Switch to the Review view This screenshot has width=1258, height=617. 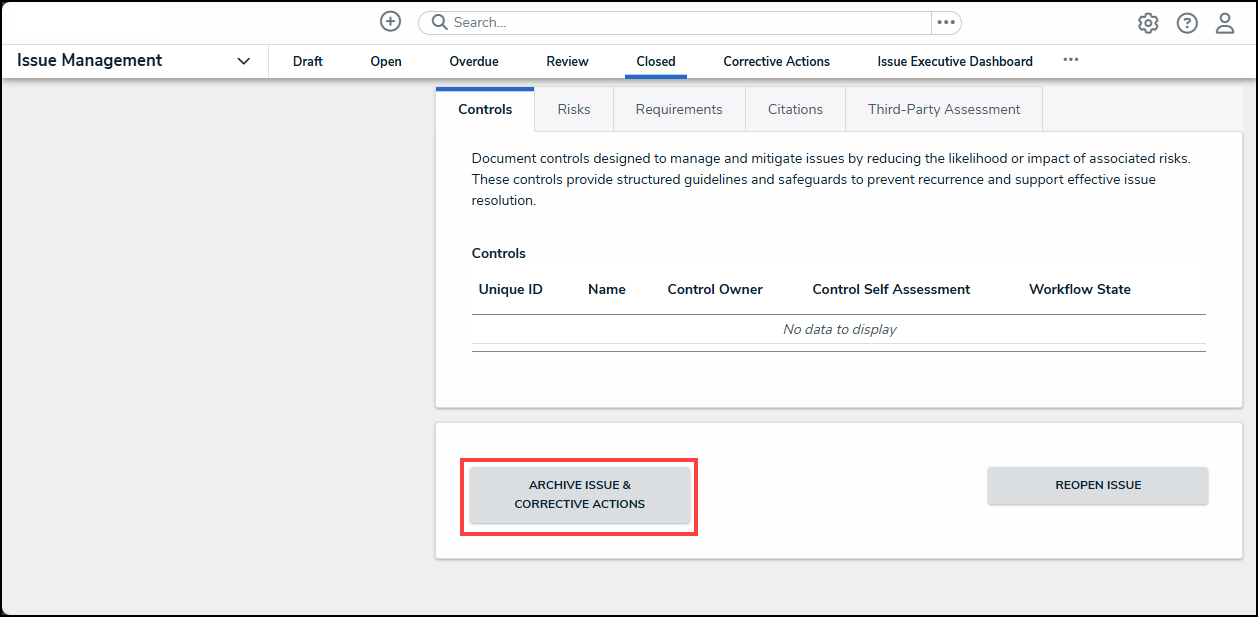click(x=567, y=61)
